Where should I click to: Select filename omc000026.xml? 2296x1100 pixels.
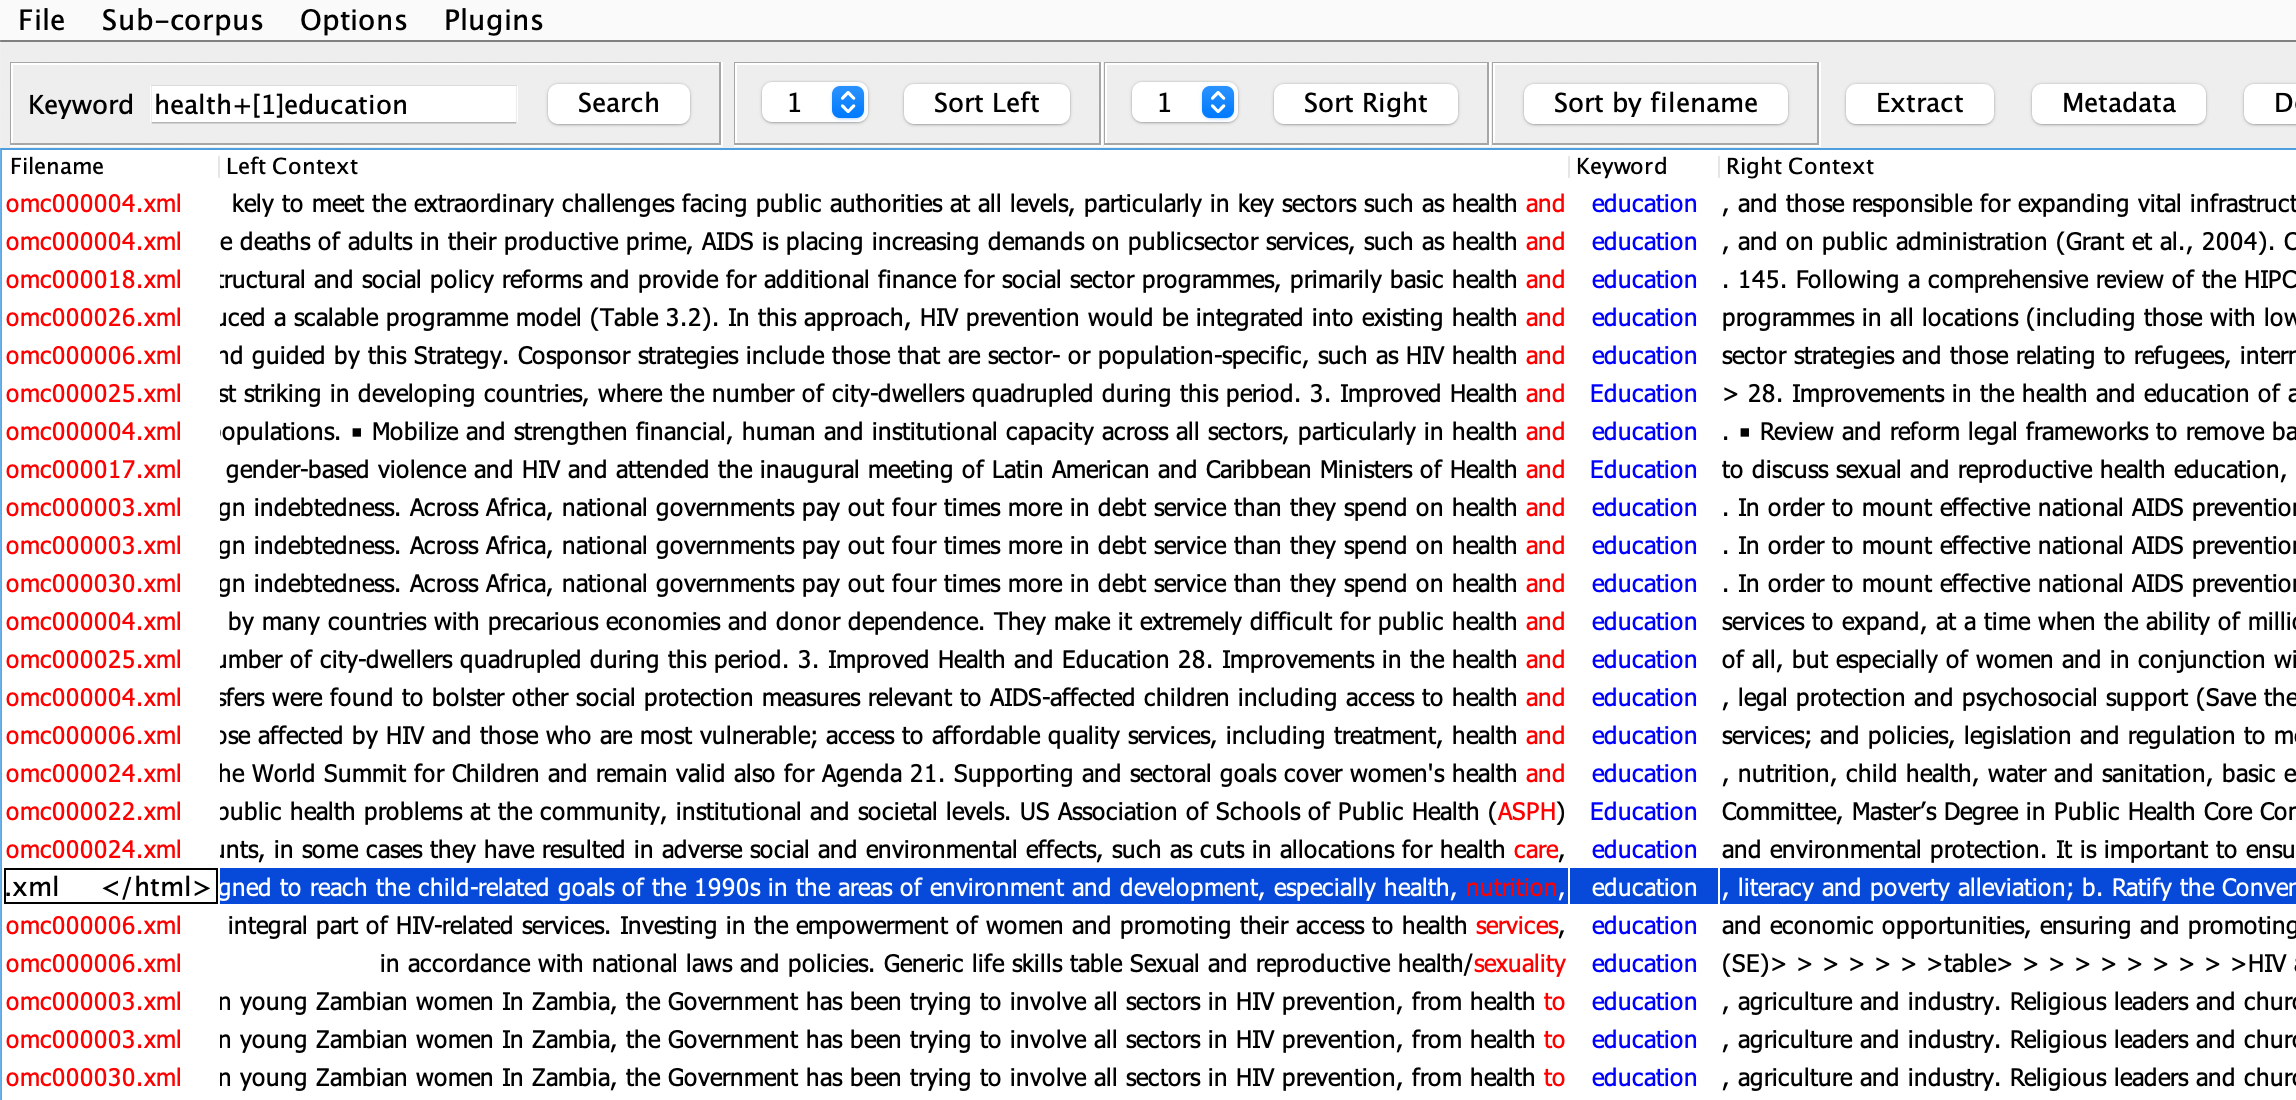(94, 318)
